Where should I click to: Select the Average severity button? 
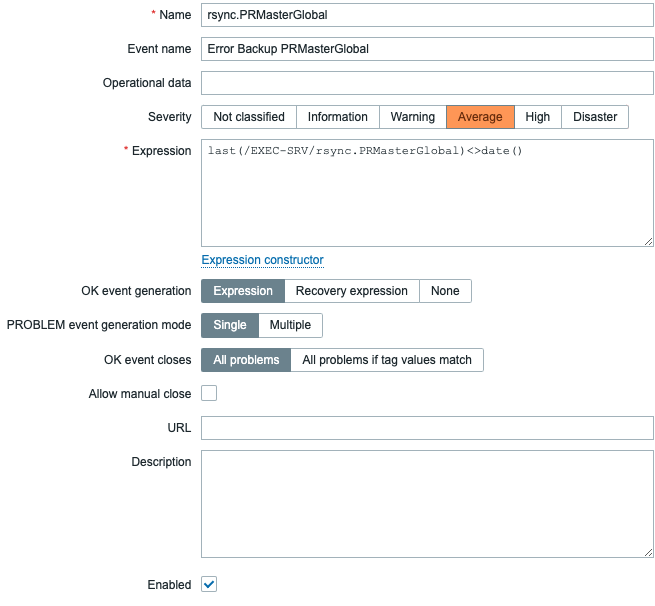click(480, 117)
